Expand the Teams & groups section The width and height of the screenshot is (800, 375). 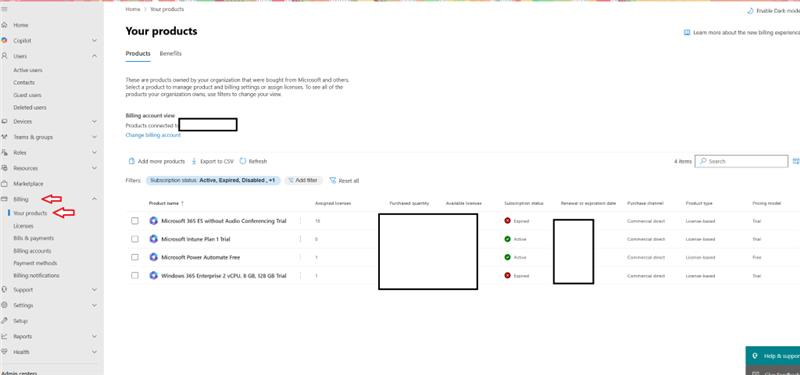33,137
